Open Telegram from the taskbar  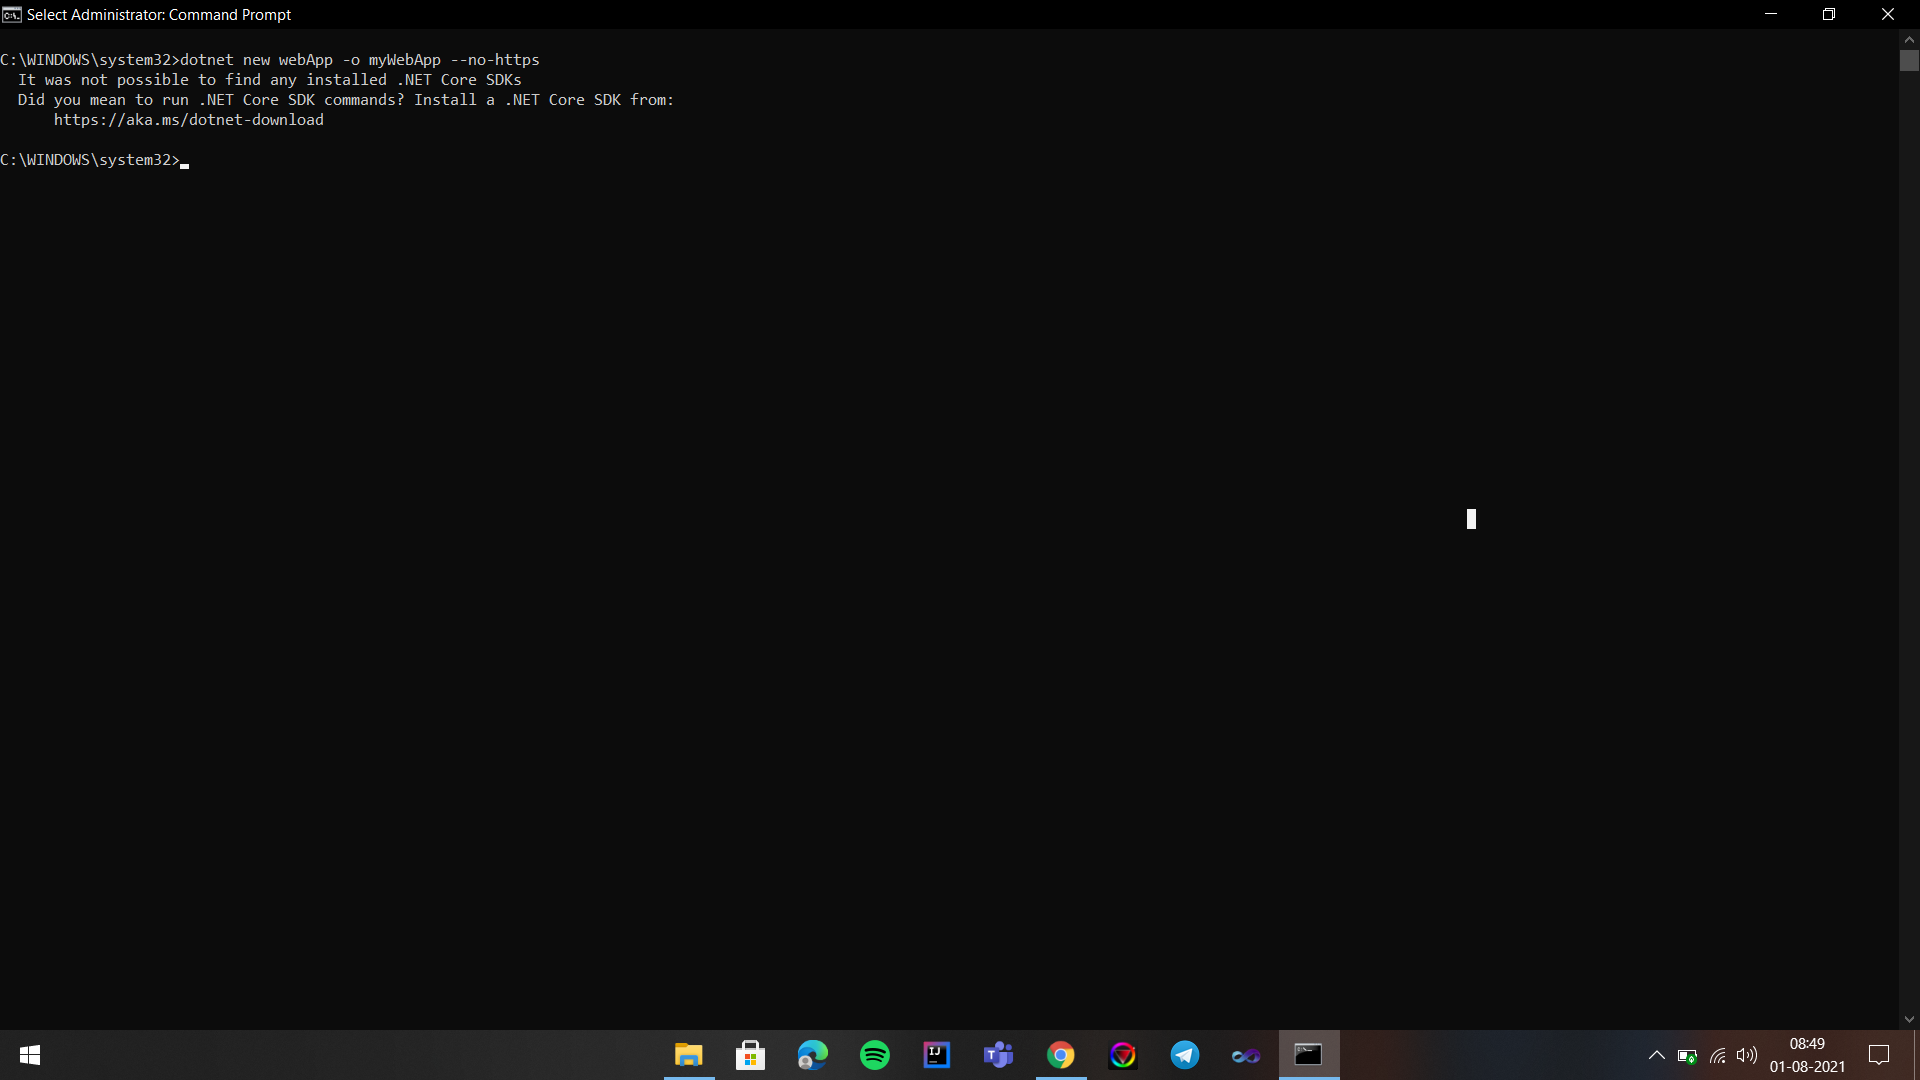click(1184, 1055)
